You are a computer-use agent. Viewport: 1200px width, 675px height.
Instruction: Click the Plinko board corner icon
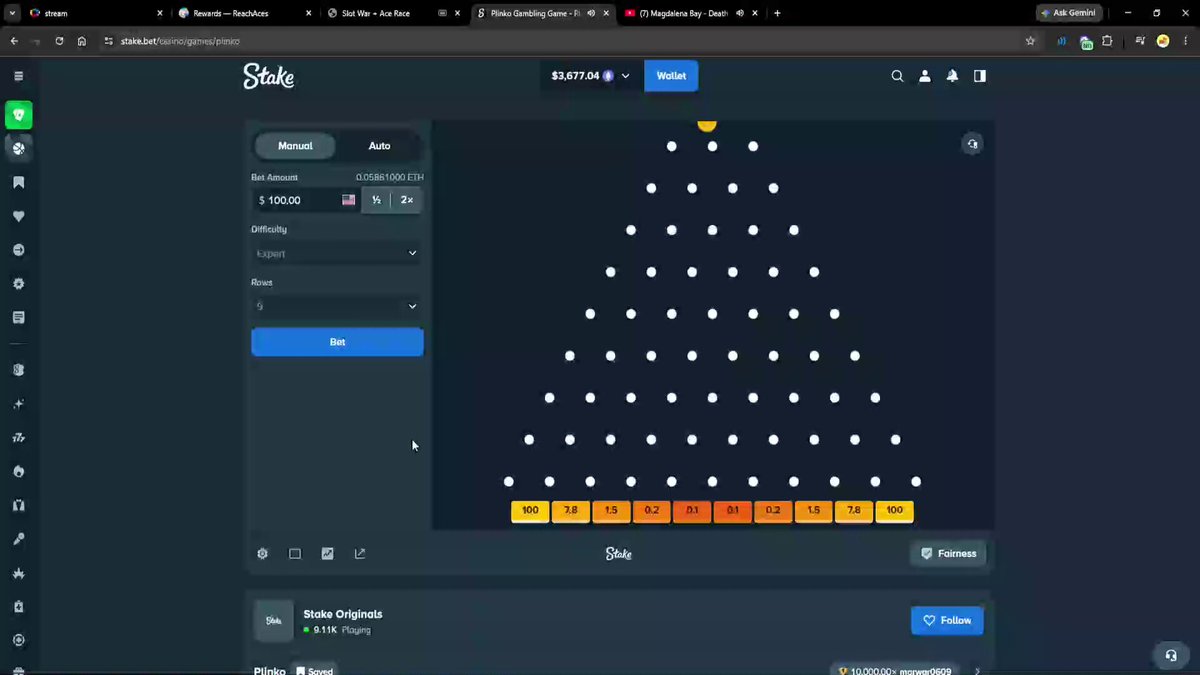pos(972,145)
